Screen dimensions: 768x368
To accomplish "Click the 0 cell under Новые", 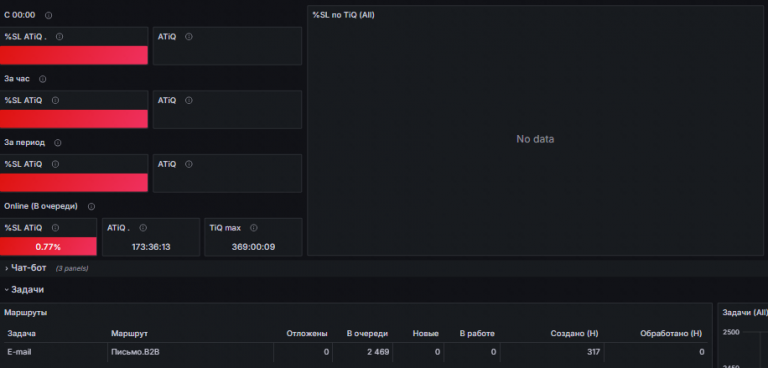I will tap(436, 352).
